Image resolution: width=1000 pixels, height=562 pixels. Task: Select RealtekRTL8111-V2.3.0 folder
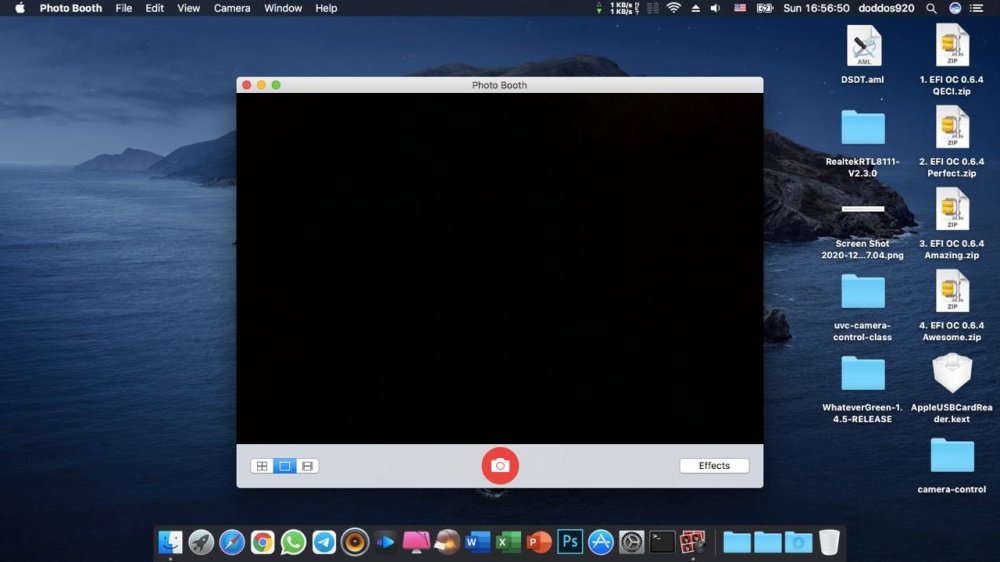click(863, 143)
